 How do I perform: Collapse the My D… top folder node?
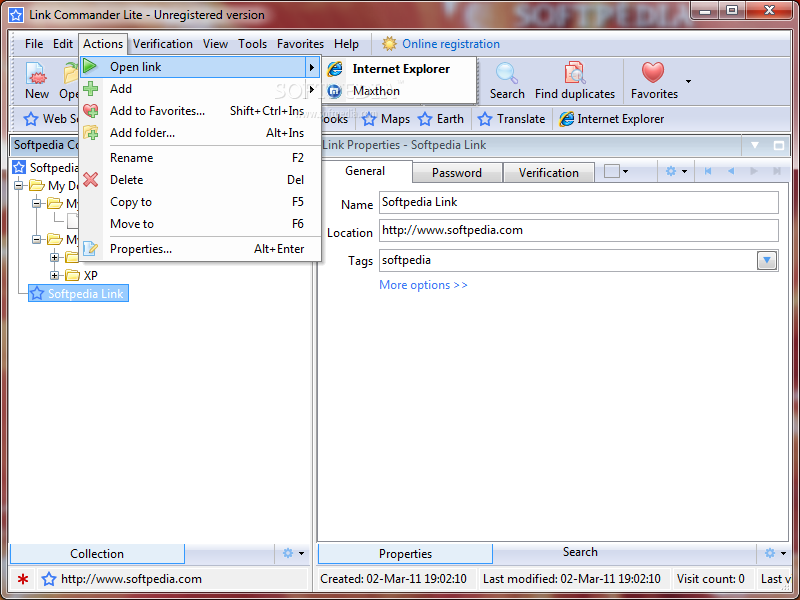click(18, 185)
